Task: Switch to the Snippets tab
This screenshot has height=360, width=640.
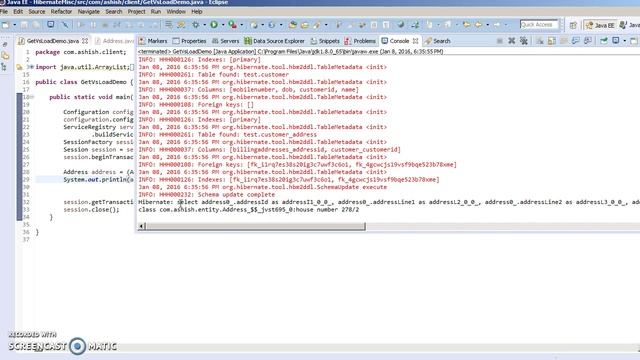Action: tap(325, 41)
